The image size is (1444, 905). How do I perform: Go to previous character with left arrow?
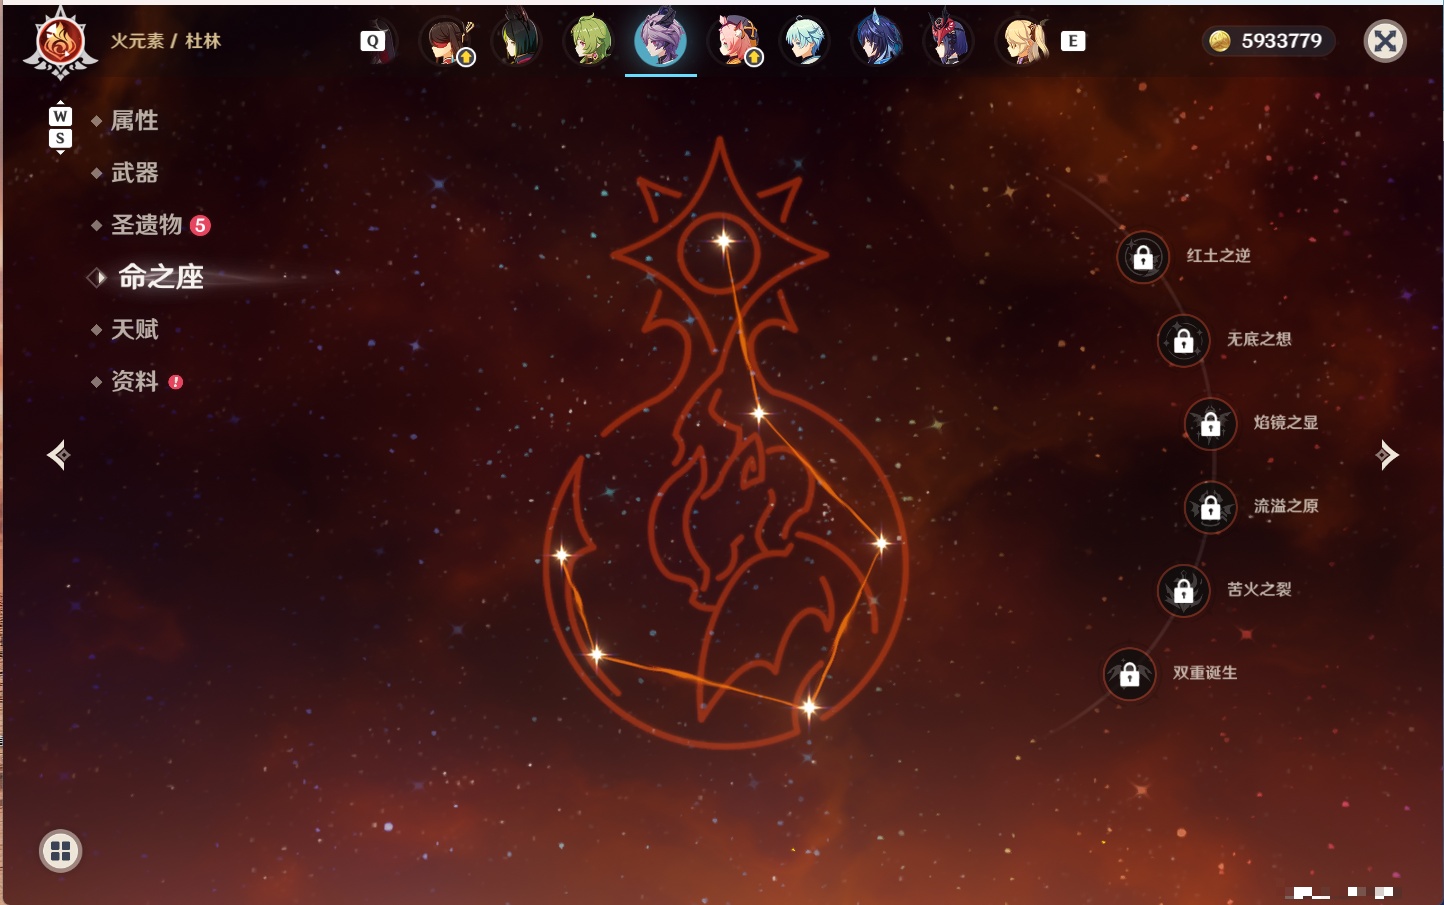[x=59, y=455]
